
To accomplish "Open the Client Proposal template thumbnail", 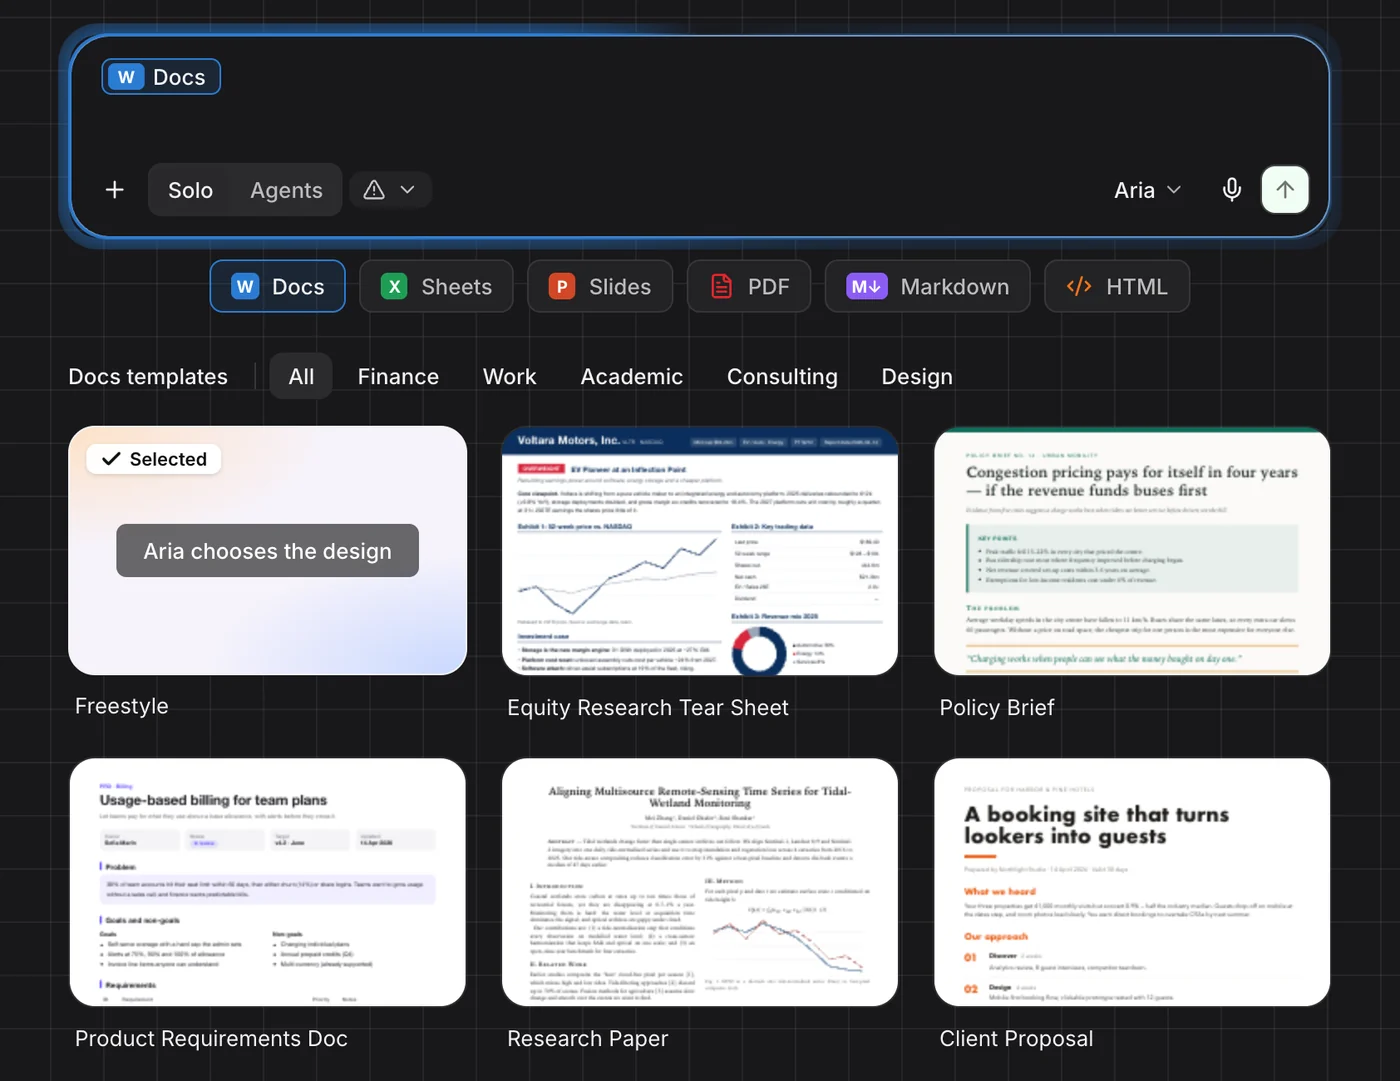I will click(x=1132, y=882).
